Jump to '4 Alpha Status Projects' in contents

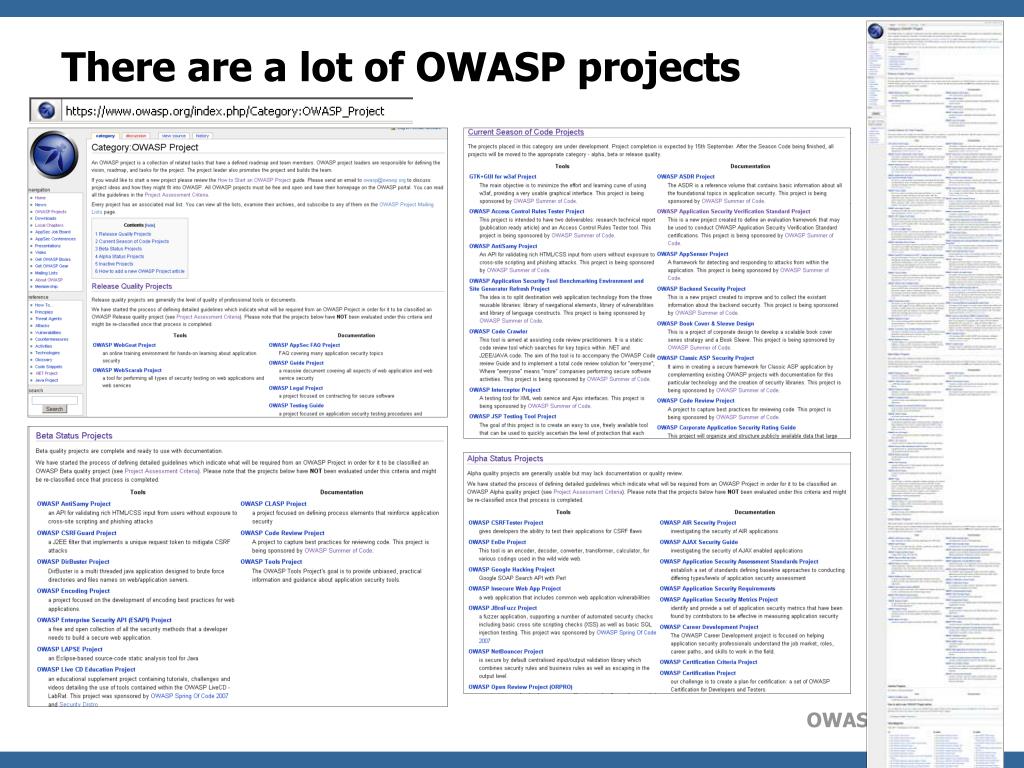pos(120,256)
